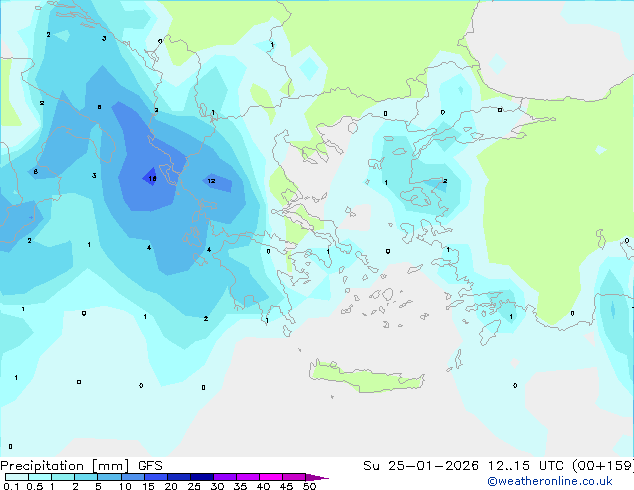Click legend scale label '20'

[x=171, y=486]
